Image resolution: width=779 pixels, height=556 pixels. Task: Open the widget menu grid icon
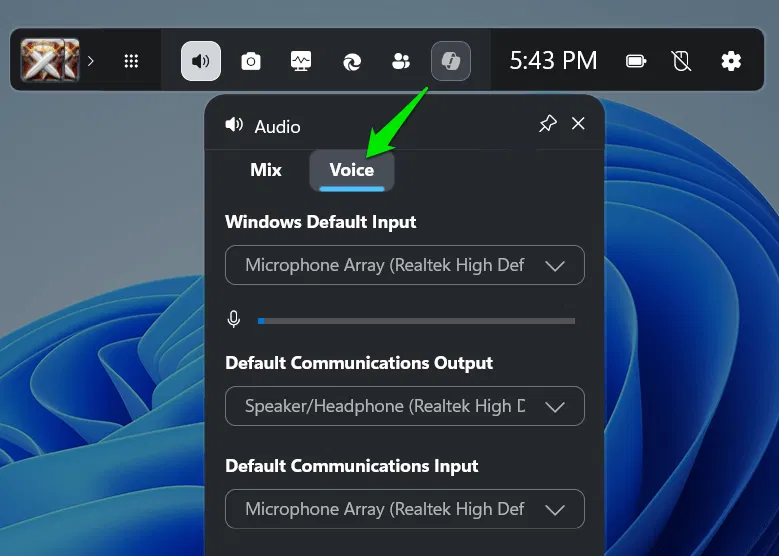[x=131, y=61]
